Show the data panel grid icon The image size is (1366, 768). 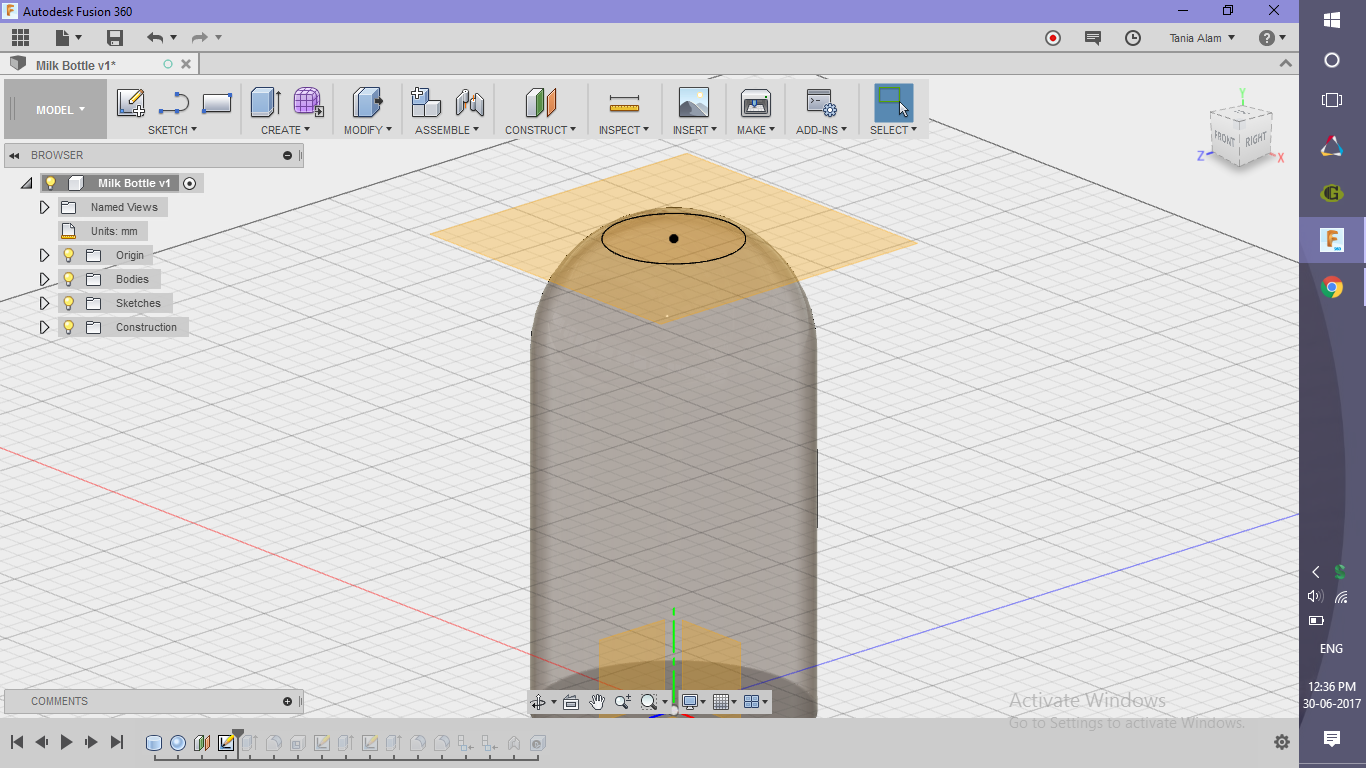coord(21,38)
